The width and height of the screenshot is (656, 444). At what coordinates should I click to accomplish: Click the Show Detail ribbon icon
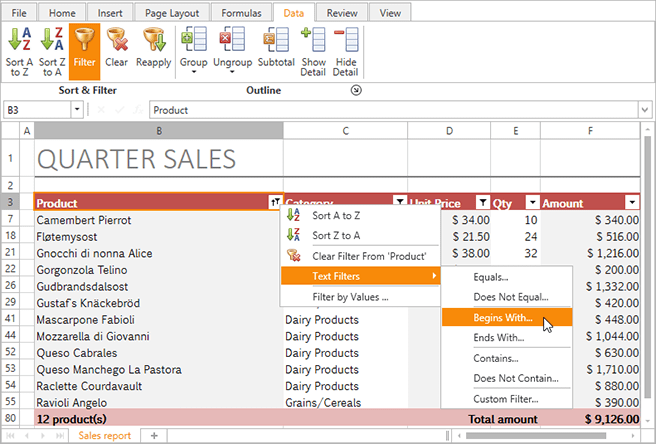tap(313, 52)
